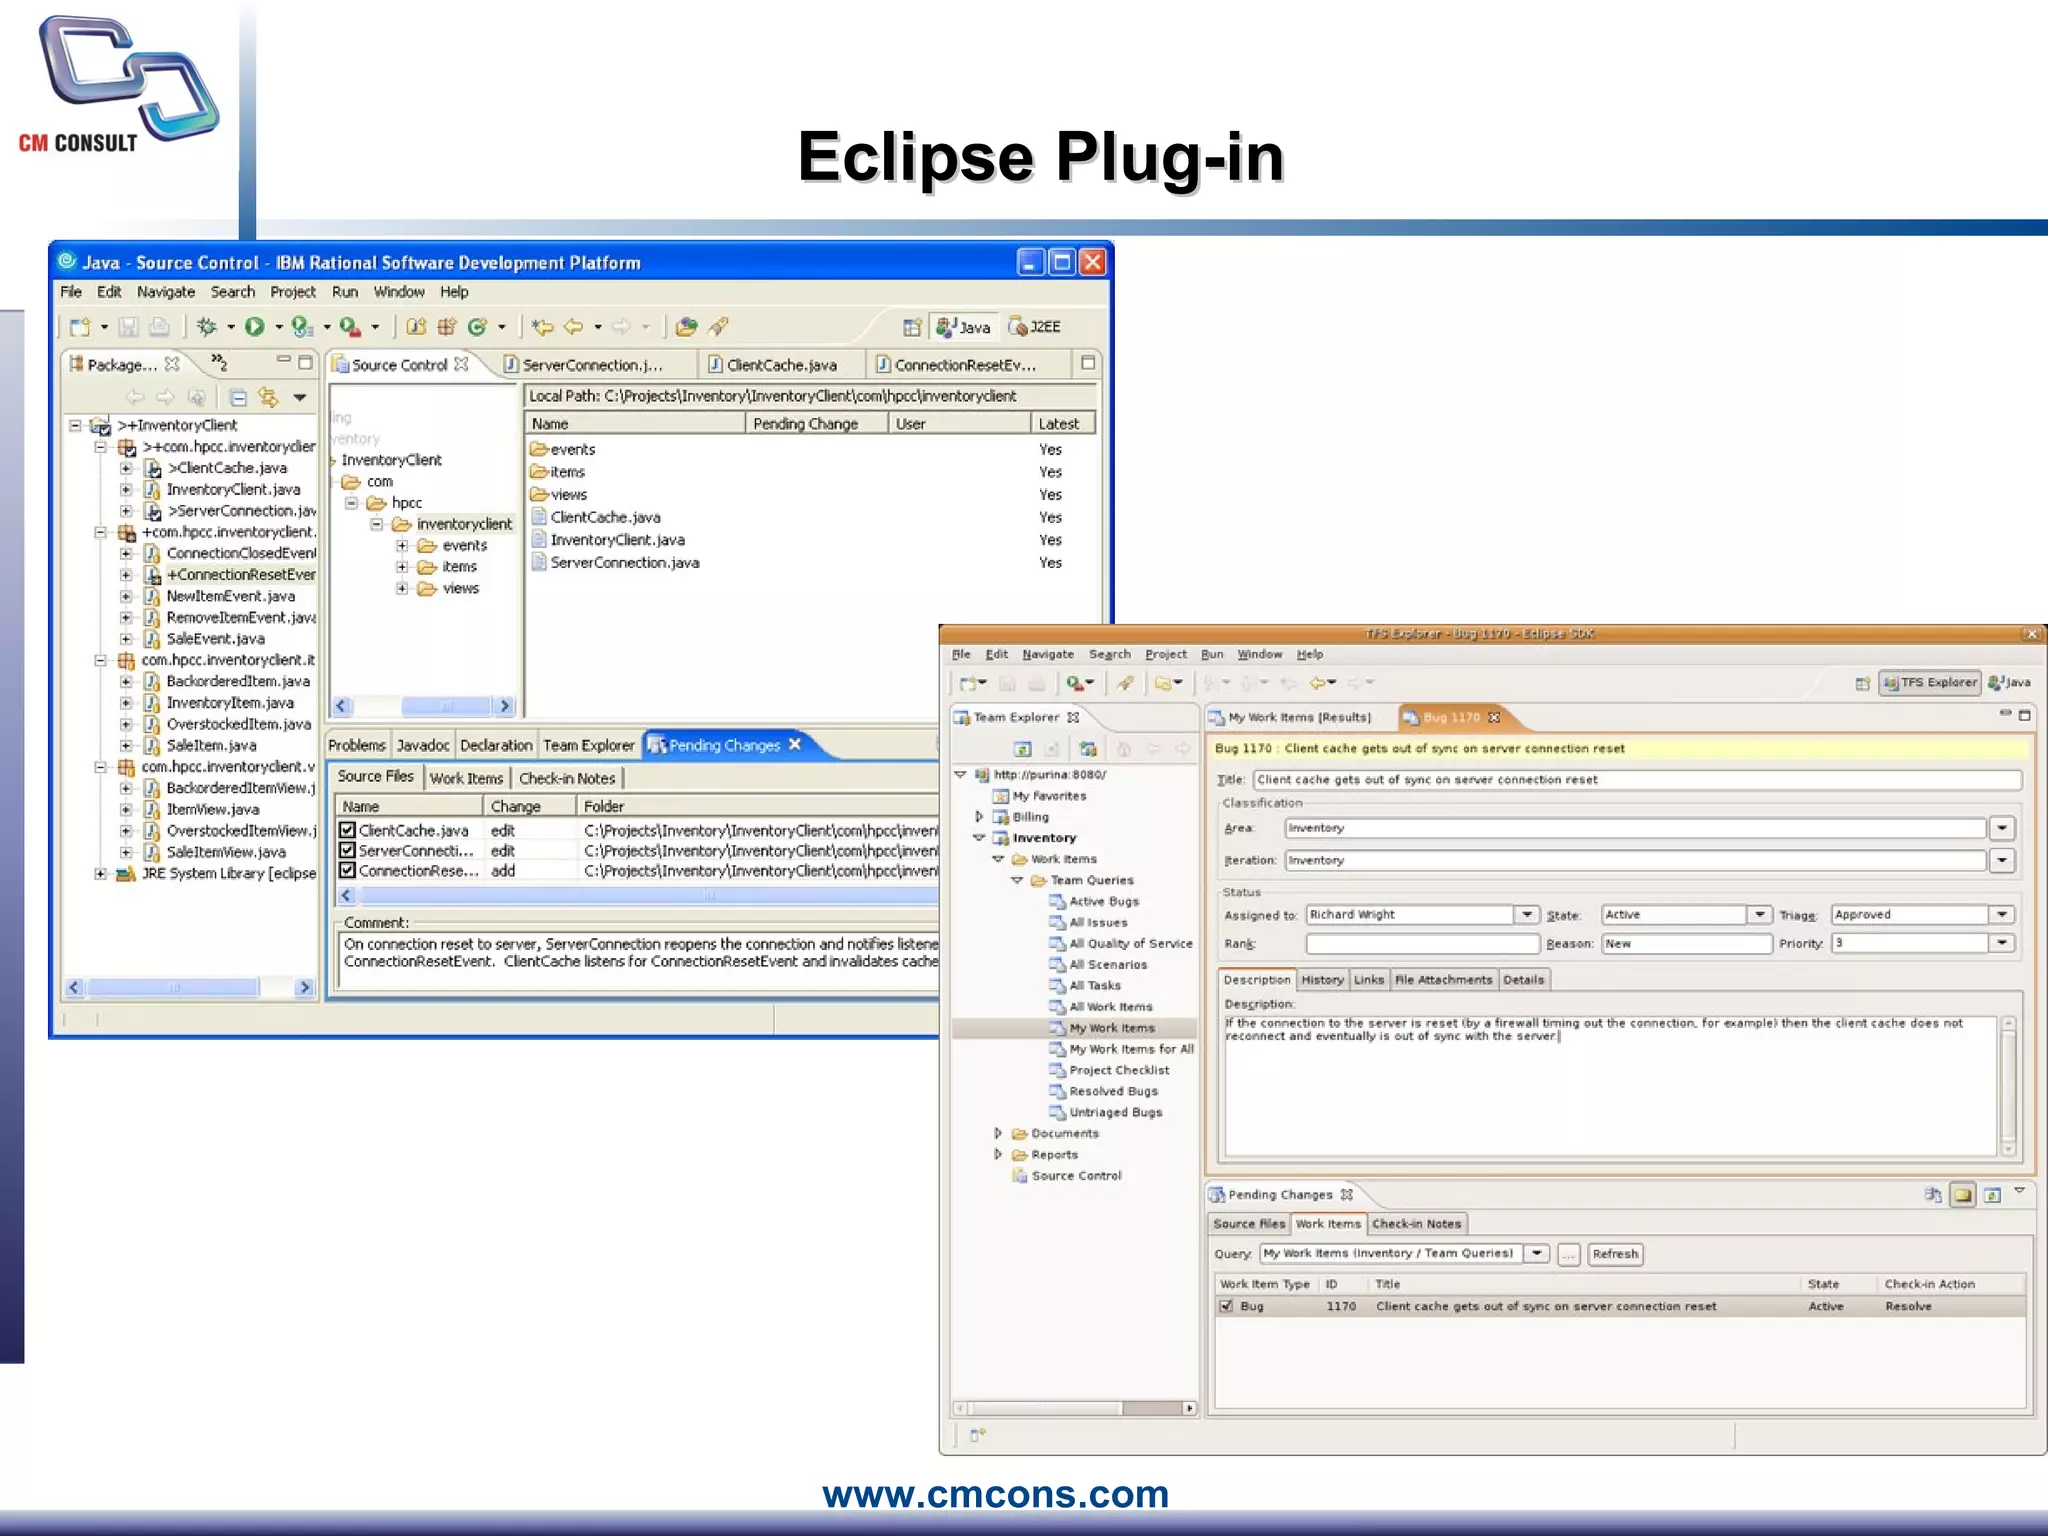
Task: Open the Iteration dropdown
Action: 2002,860
